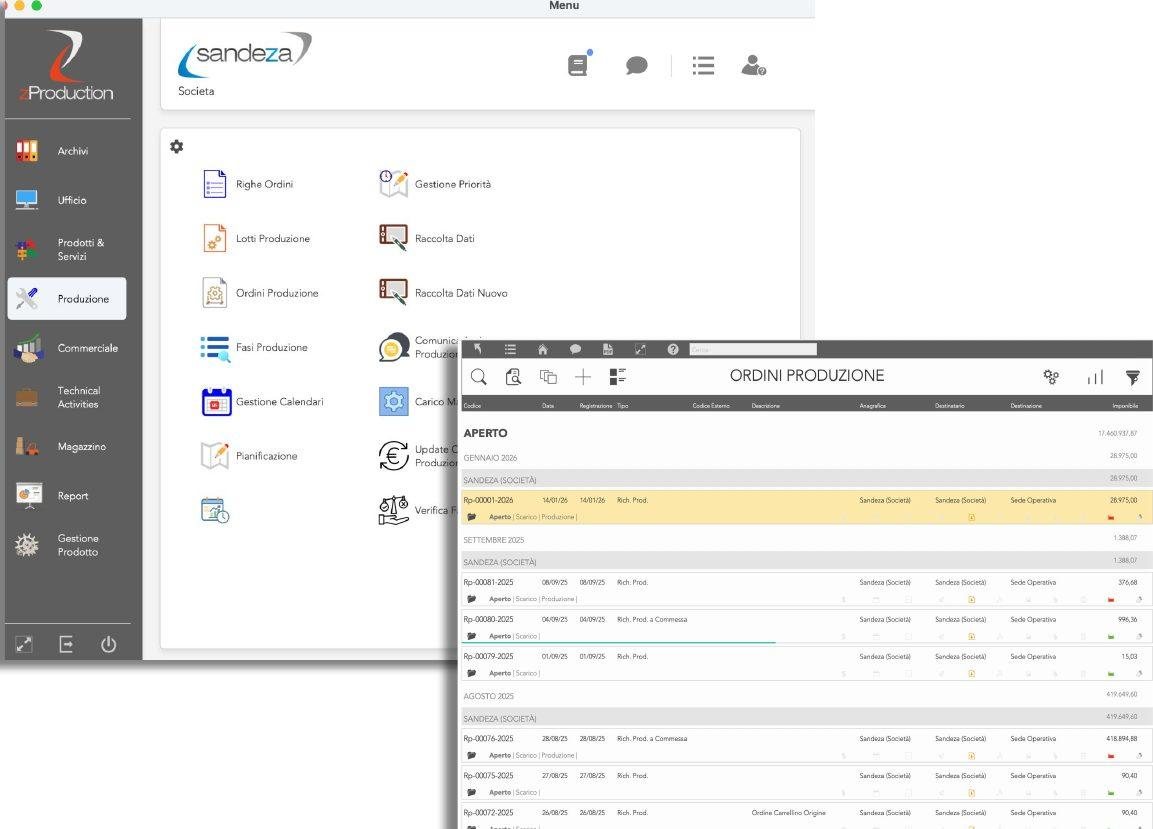Open Raccolta Dati

[426, 238]
